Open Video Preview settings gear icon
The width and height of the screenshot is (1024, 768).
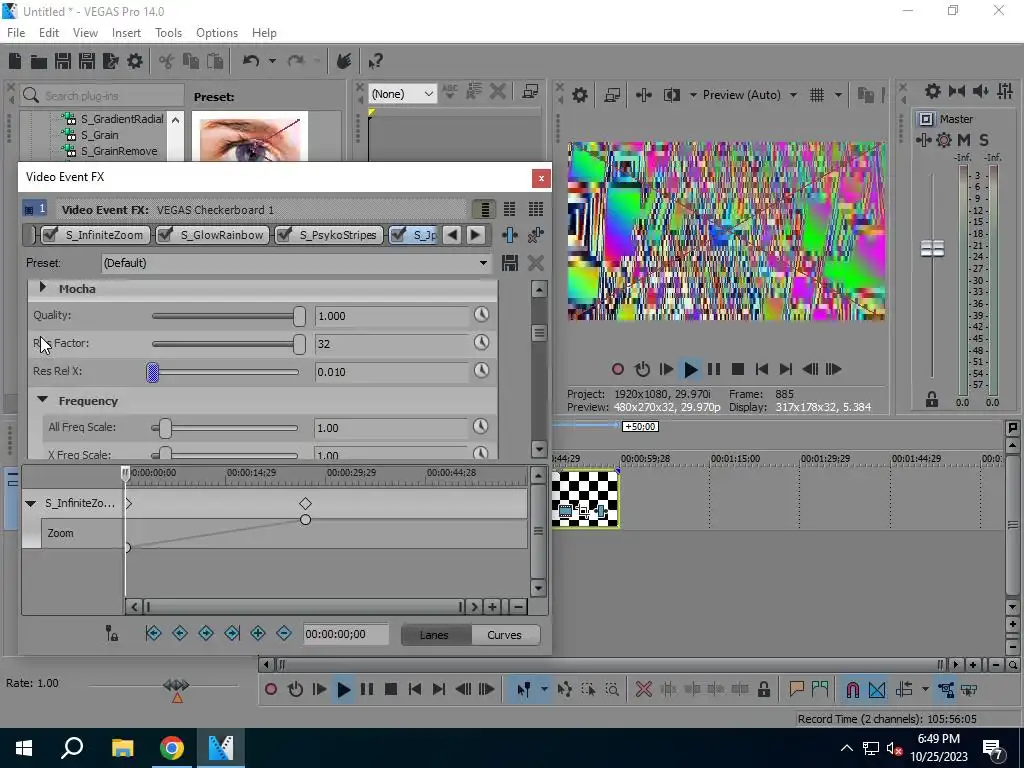click(579, 95)
